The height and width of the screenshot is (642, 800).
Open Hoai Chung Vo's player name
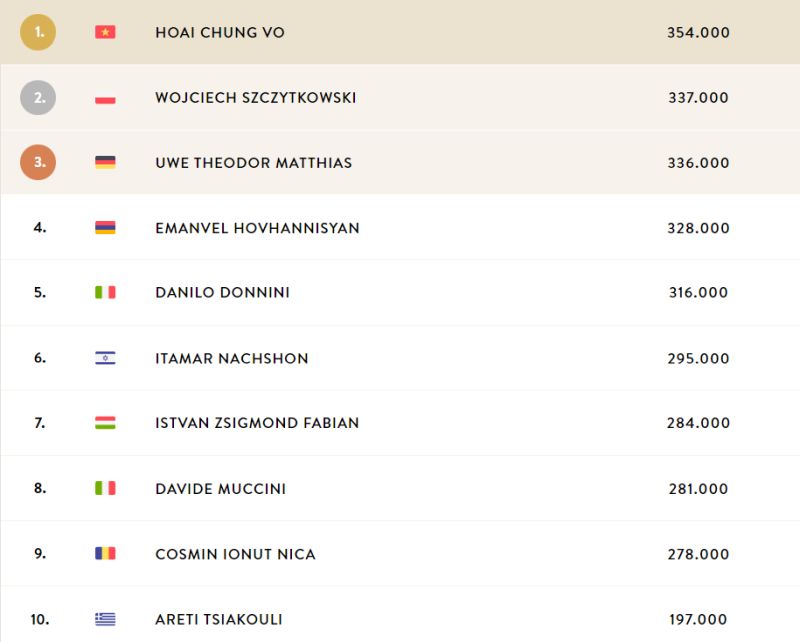(x=220, y=33)
